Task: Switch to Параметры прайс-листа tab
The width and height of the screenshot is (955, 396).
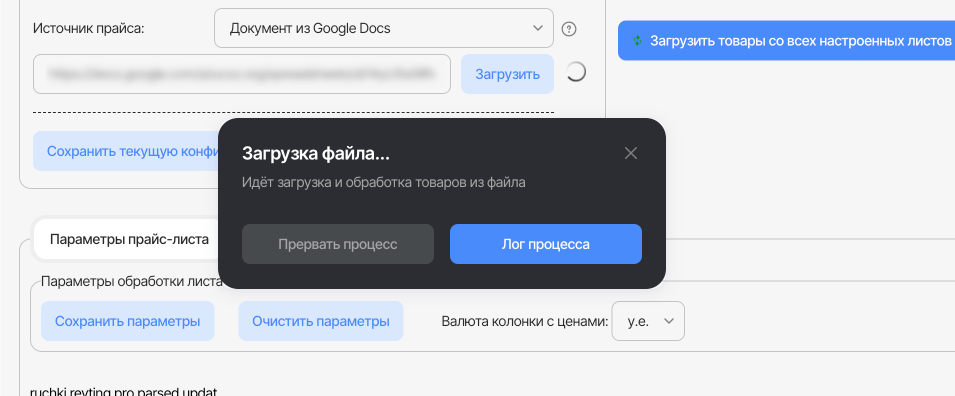Action: click(x=129, y=239)
